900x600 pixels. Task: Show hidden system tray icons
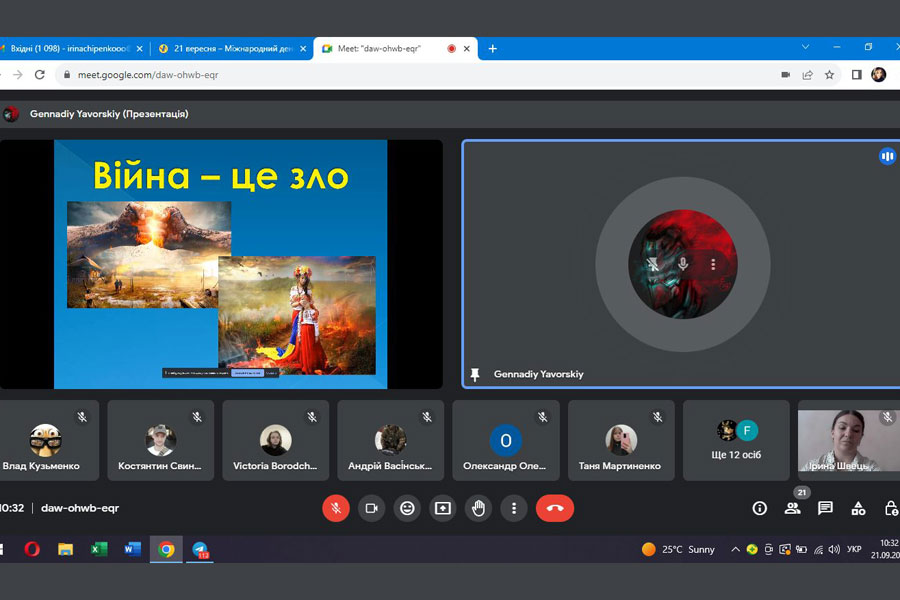[736, 549]
